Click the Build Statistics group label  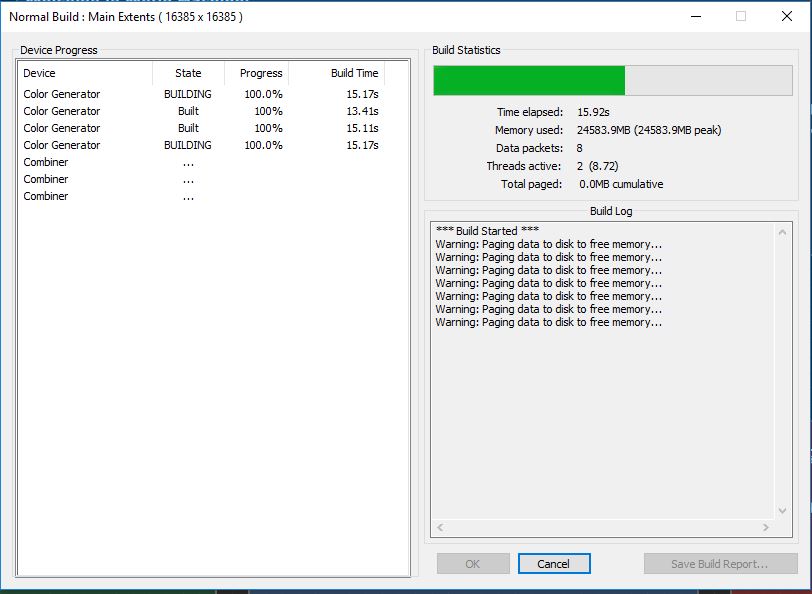tap(466, 50)
